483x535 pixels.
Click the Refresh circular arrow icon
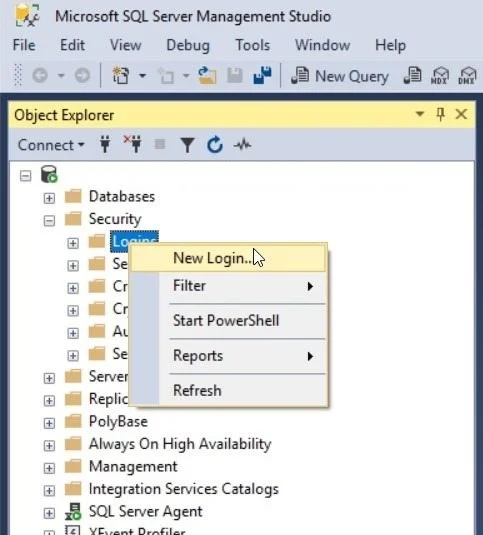[x=215, y=145]
